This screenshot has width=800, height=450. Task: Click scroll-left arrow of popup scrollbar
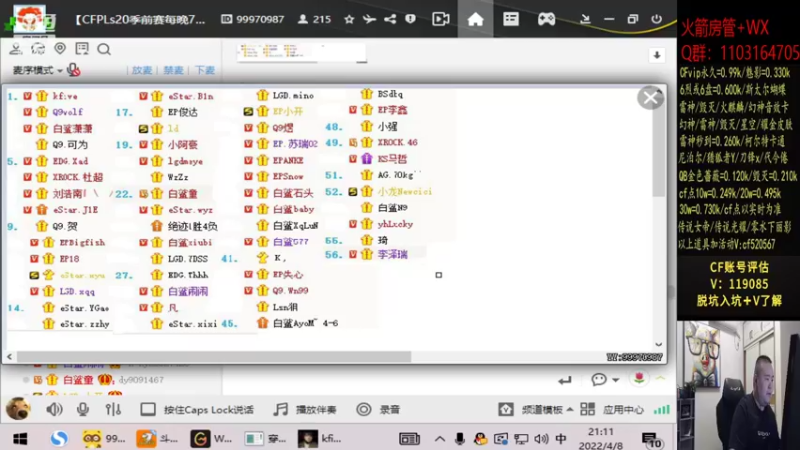point(9,357)
